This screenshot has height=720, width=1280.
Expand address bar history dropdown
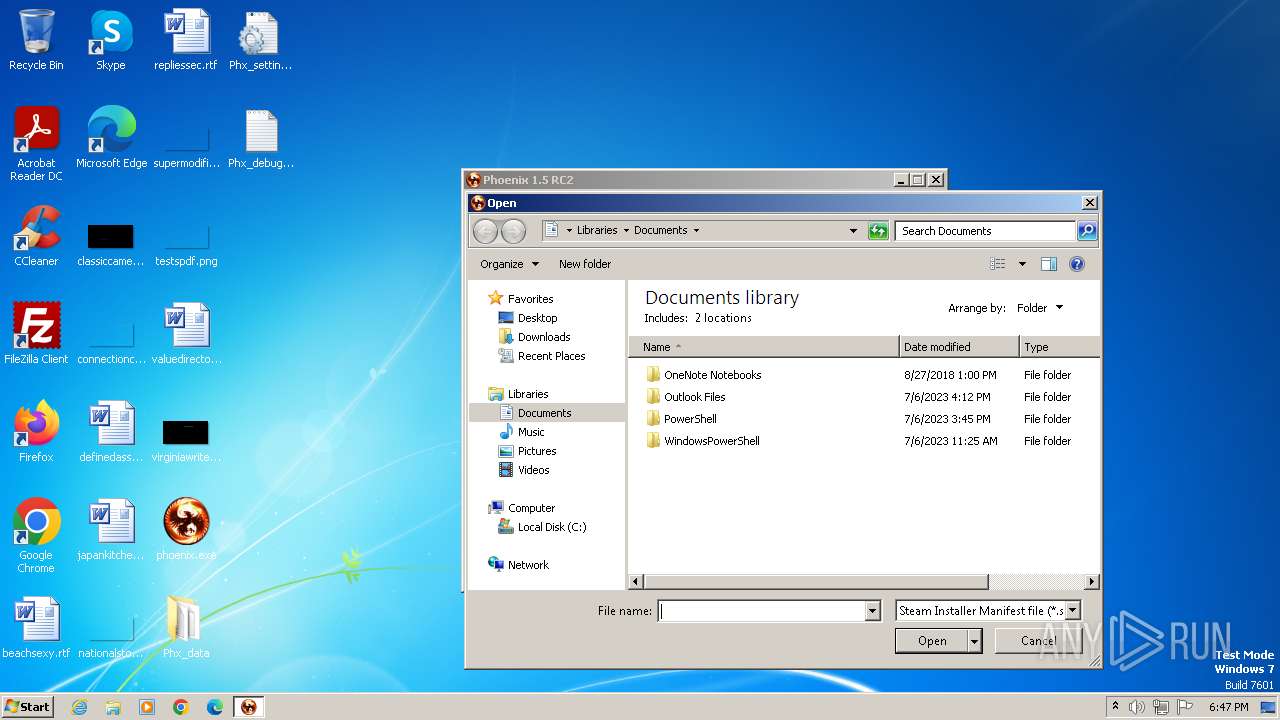point(853,231)
